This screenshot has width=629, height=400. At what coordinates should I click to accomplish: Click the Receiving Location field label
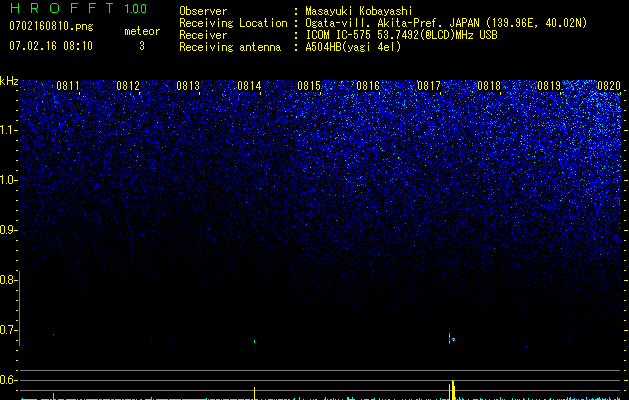(233, 23)
